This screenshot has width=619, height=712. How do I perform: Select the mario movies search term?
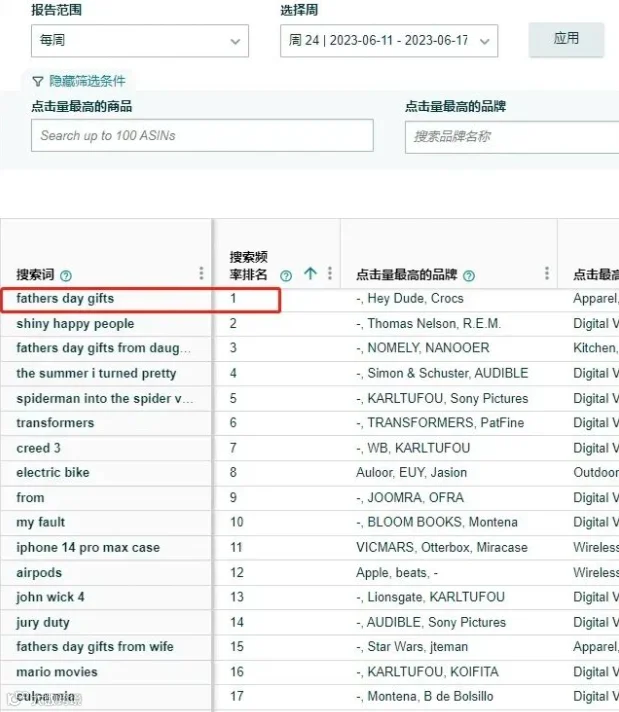pyautogui.click(x=57, y=672)
